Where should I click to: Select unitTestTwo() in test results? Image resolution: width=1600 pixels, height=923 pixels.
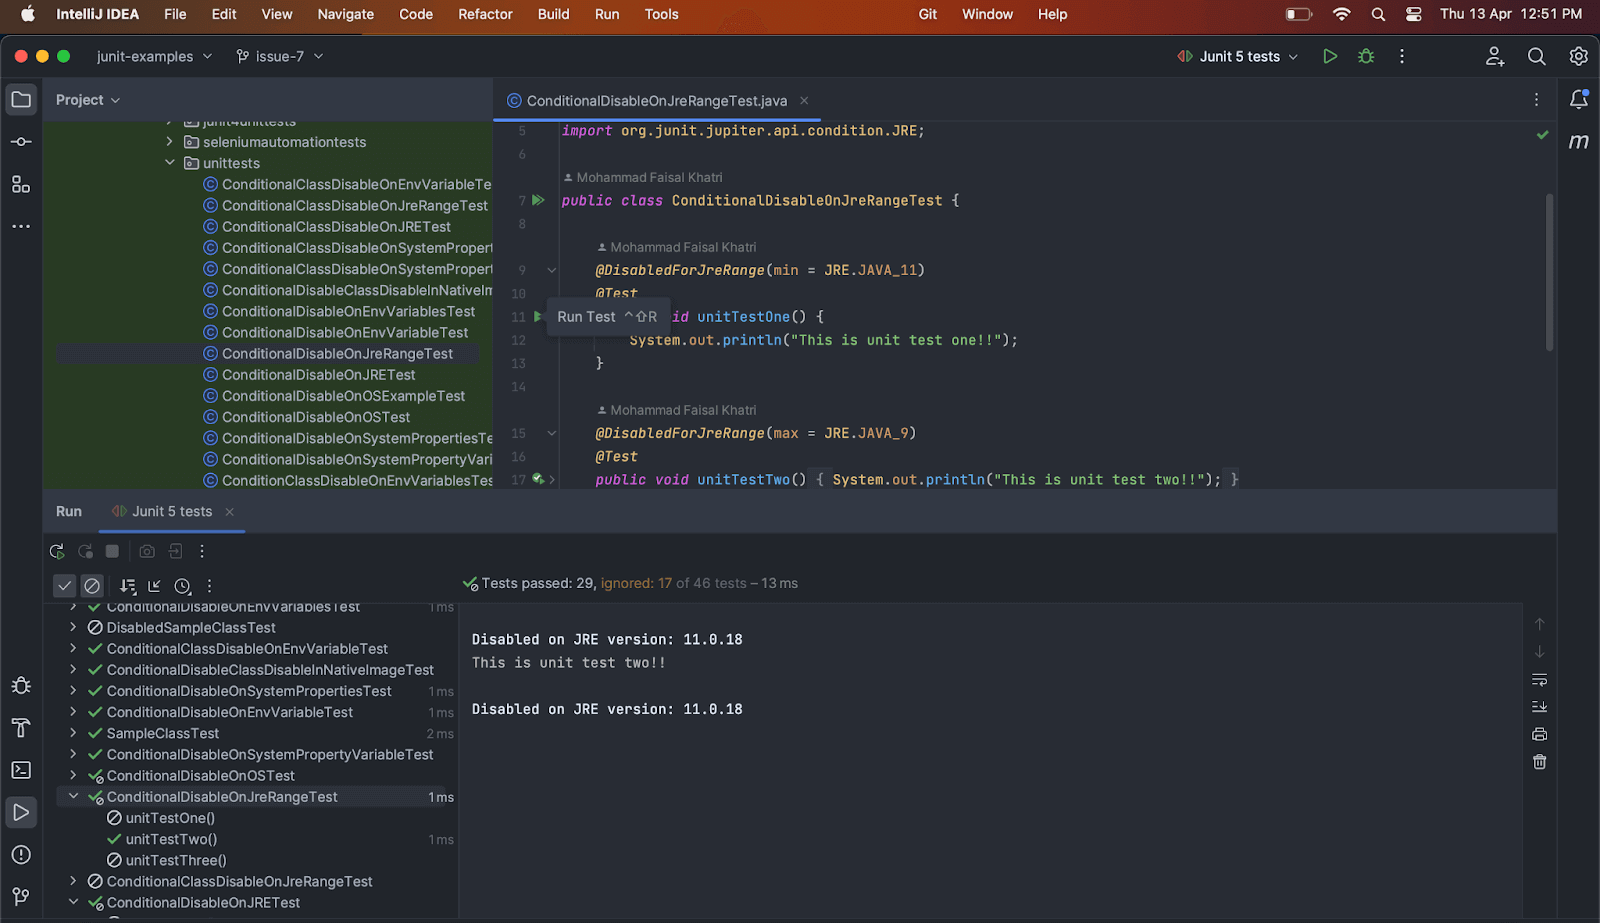(x=171, y=839)
